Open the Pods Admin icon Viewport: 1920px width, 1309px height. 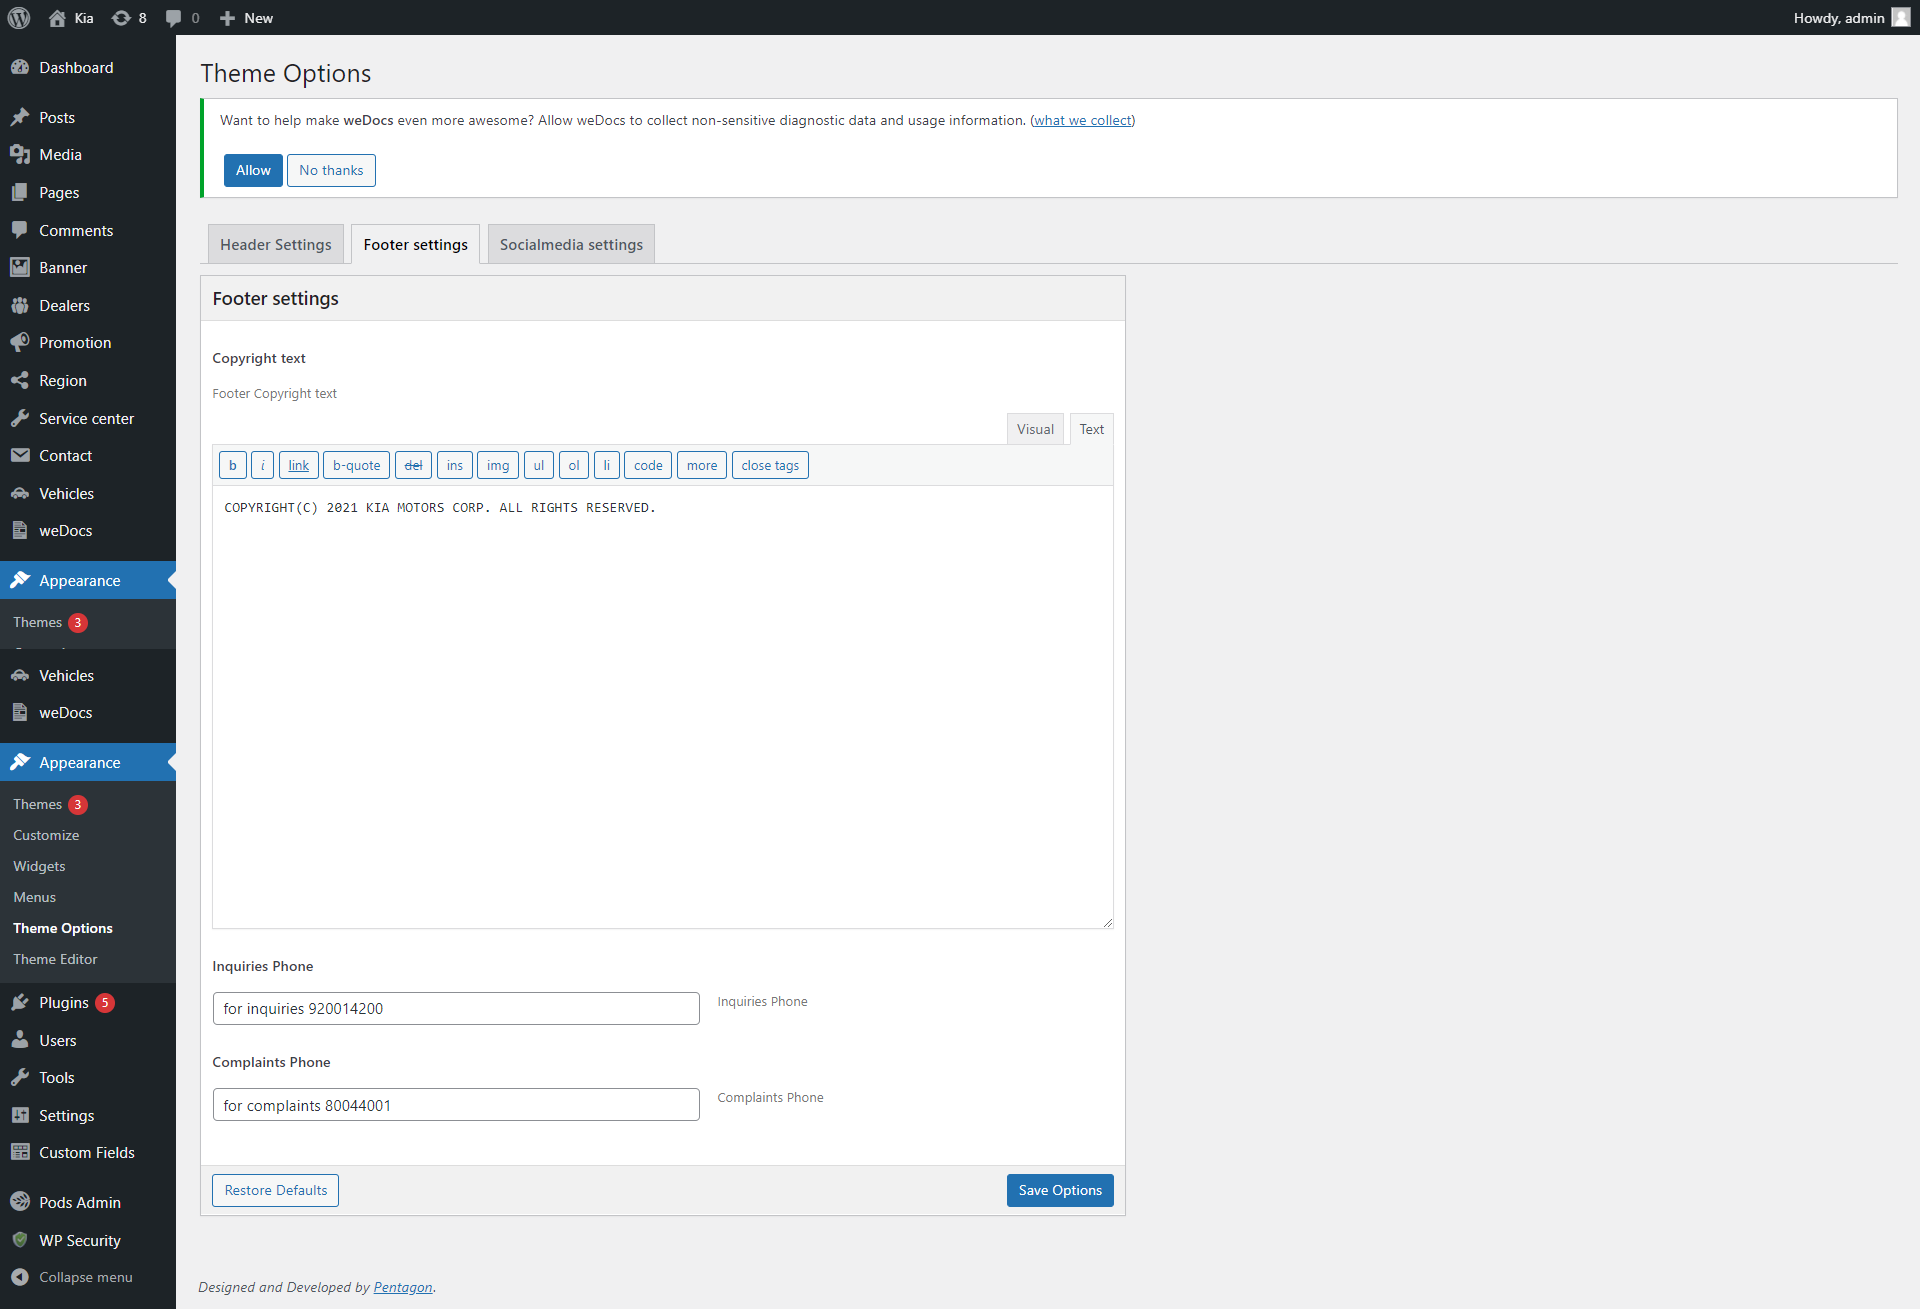pos(20,1202)
